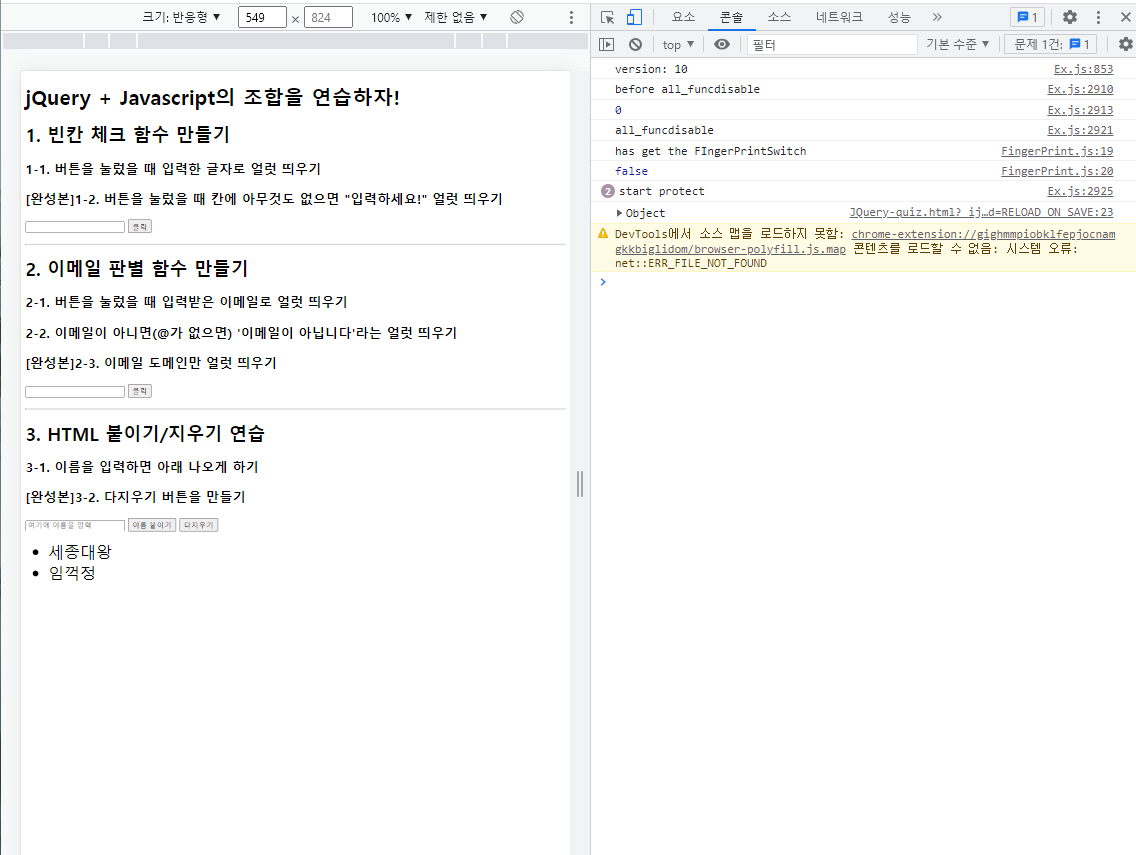Open the 요소 tab
The width and height of the screenshot is (1136, 855).
(683, 17)
